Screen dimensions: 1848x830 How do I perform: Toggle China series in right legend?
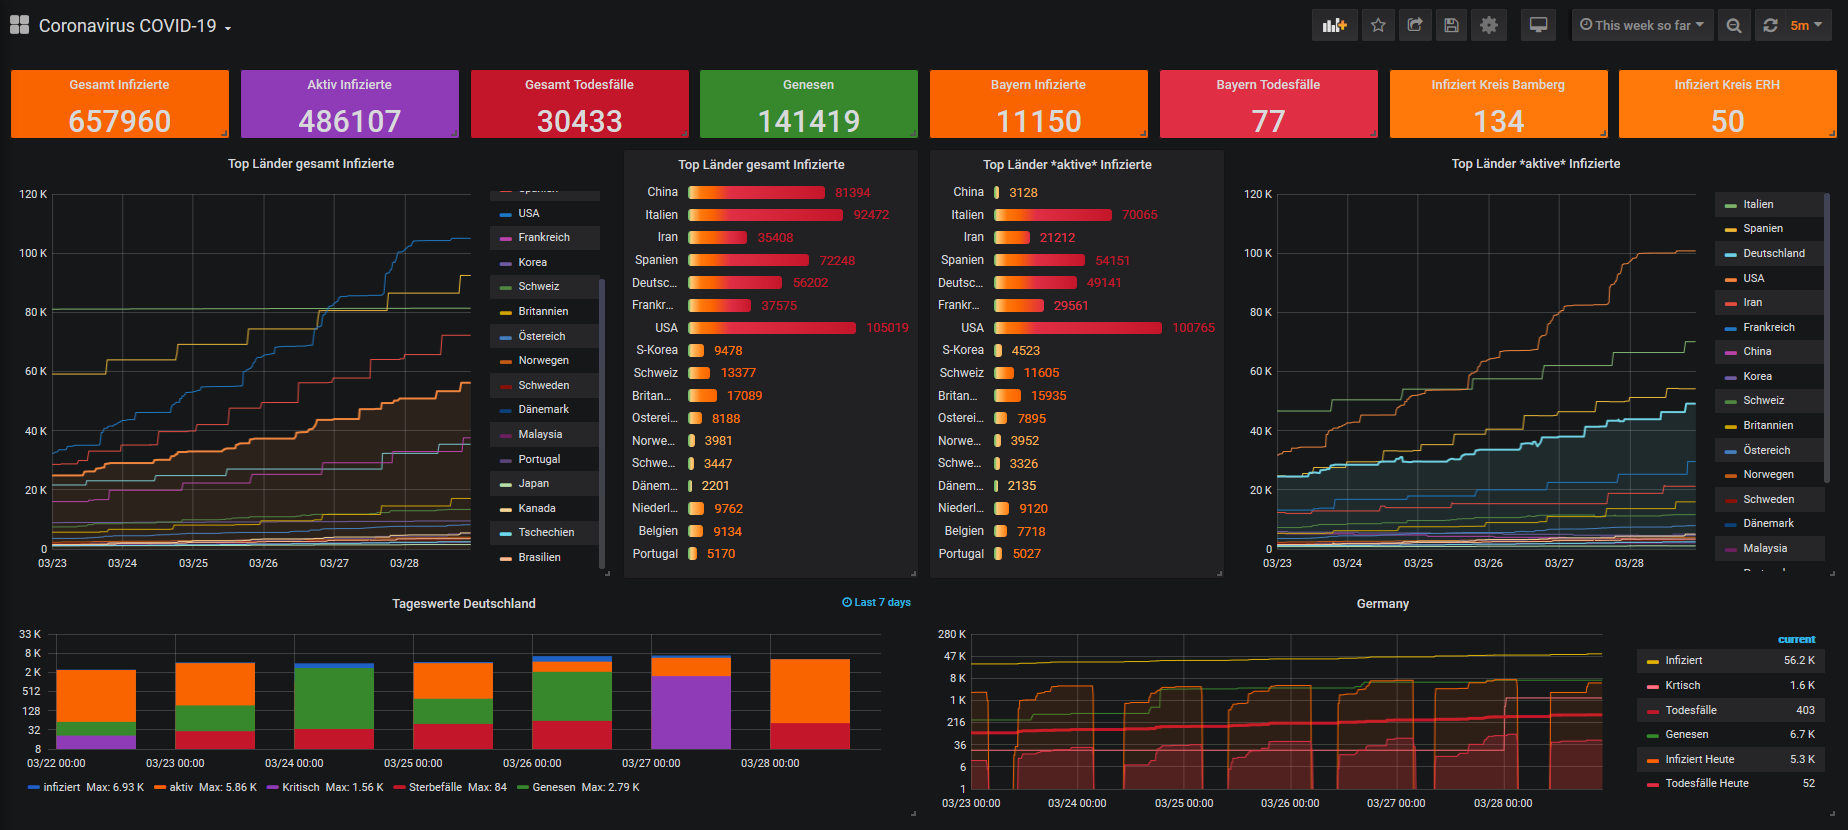point(1757,351)
